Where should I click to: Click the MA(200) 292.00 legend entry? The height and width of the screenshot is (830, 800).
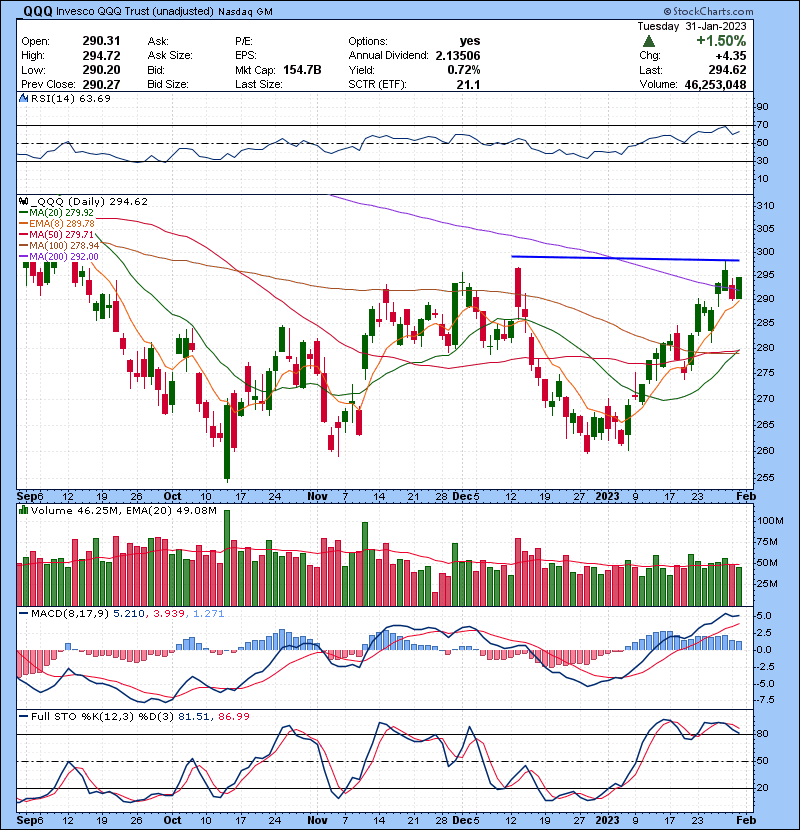click(x=64, y=257)
